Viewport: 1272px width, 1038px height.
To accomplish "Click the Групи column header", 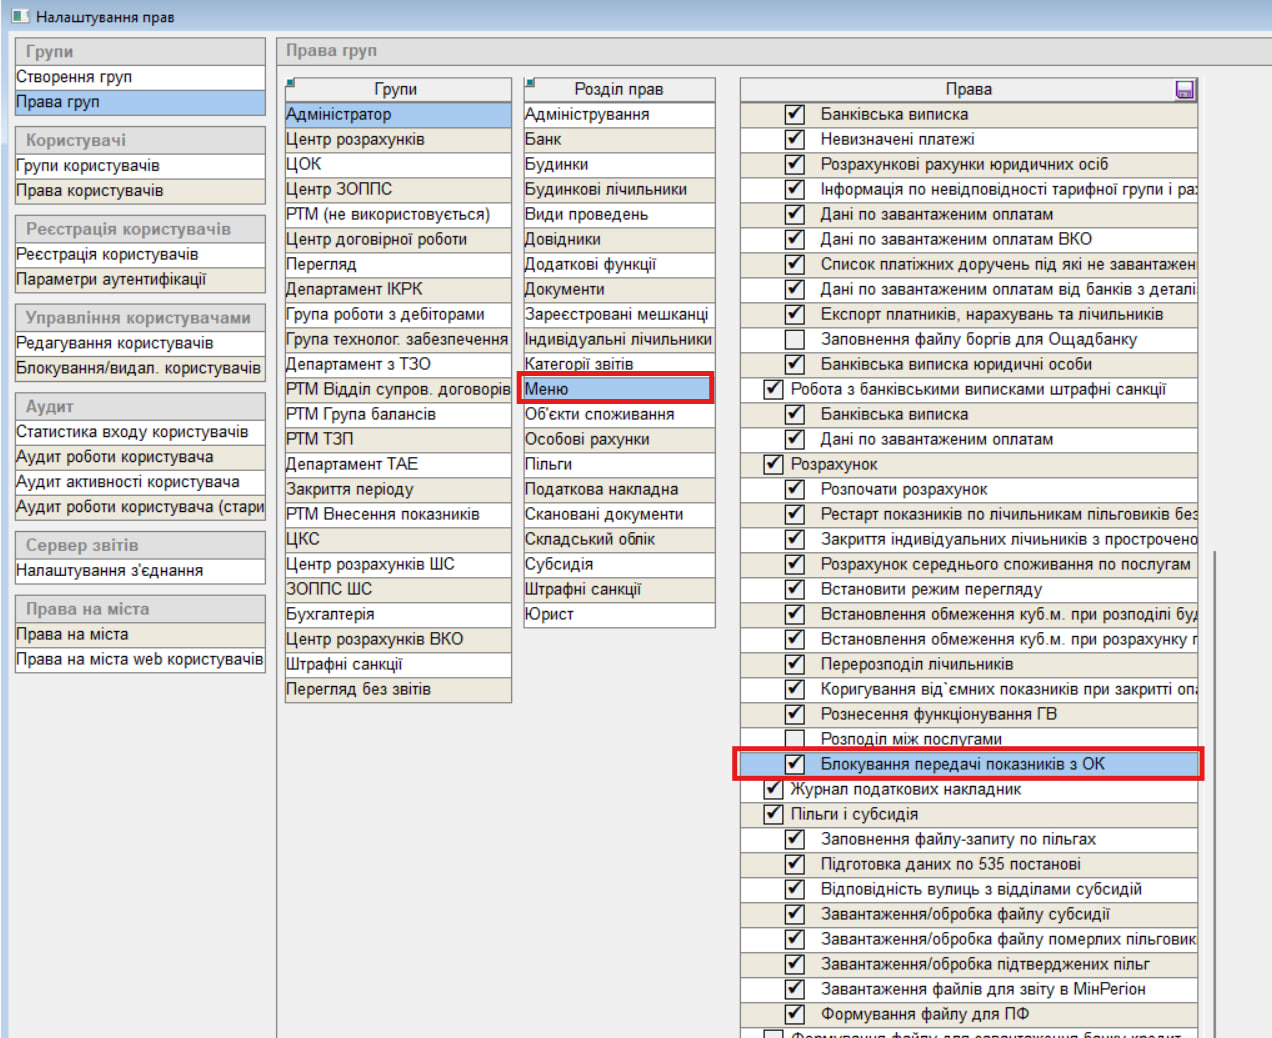I will click(396, 89).
